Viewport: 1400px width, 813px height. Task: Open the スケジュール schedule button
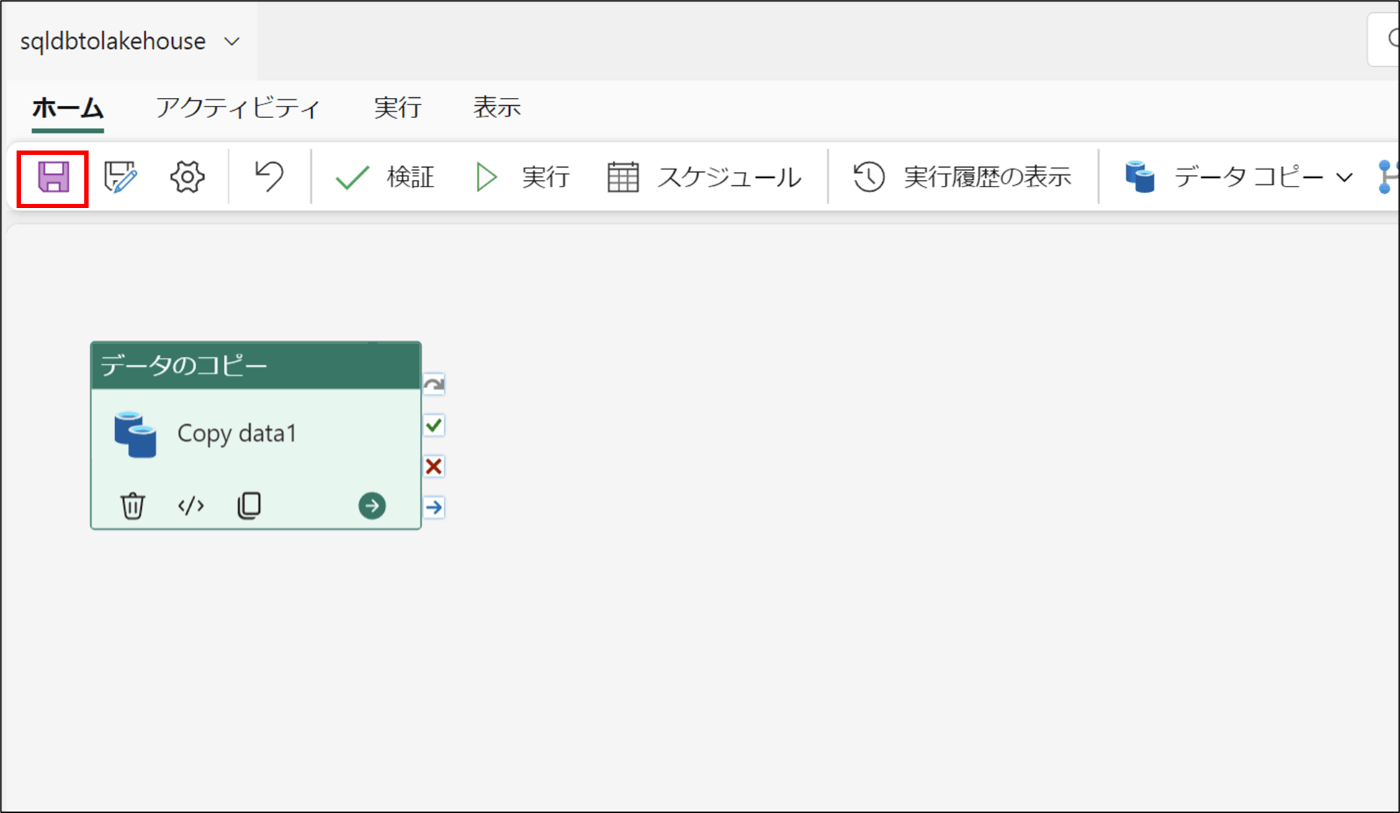click(x=704, y=178)
